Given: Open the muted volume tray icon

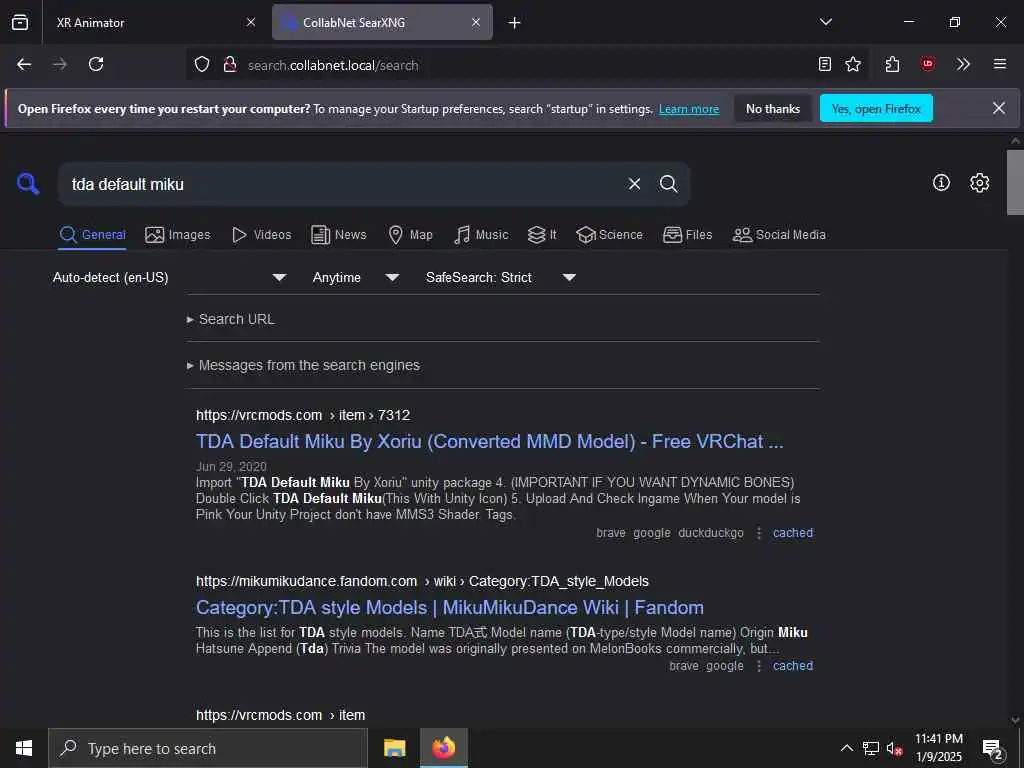Looking at the screenshot, I should pyautogui.click(x=894, y=748).
